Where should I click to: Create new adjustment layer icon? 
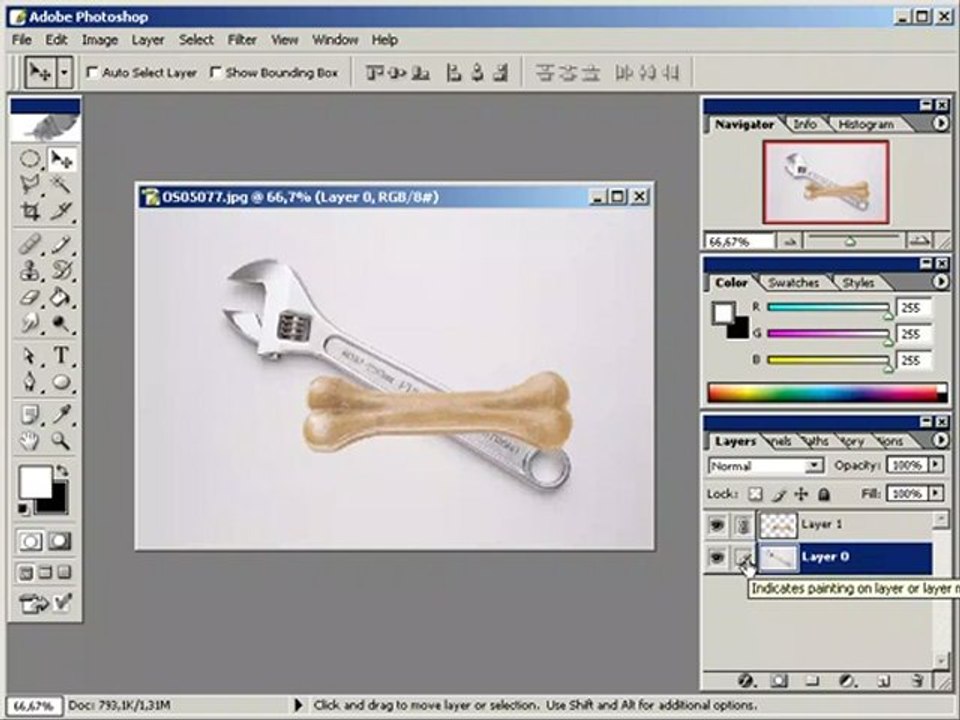847,680
